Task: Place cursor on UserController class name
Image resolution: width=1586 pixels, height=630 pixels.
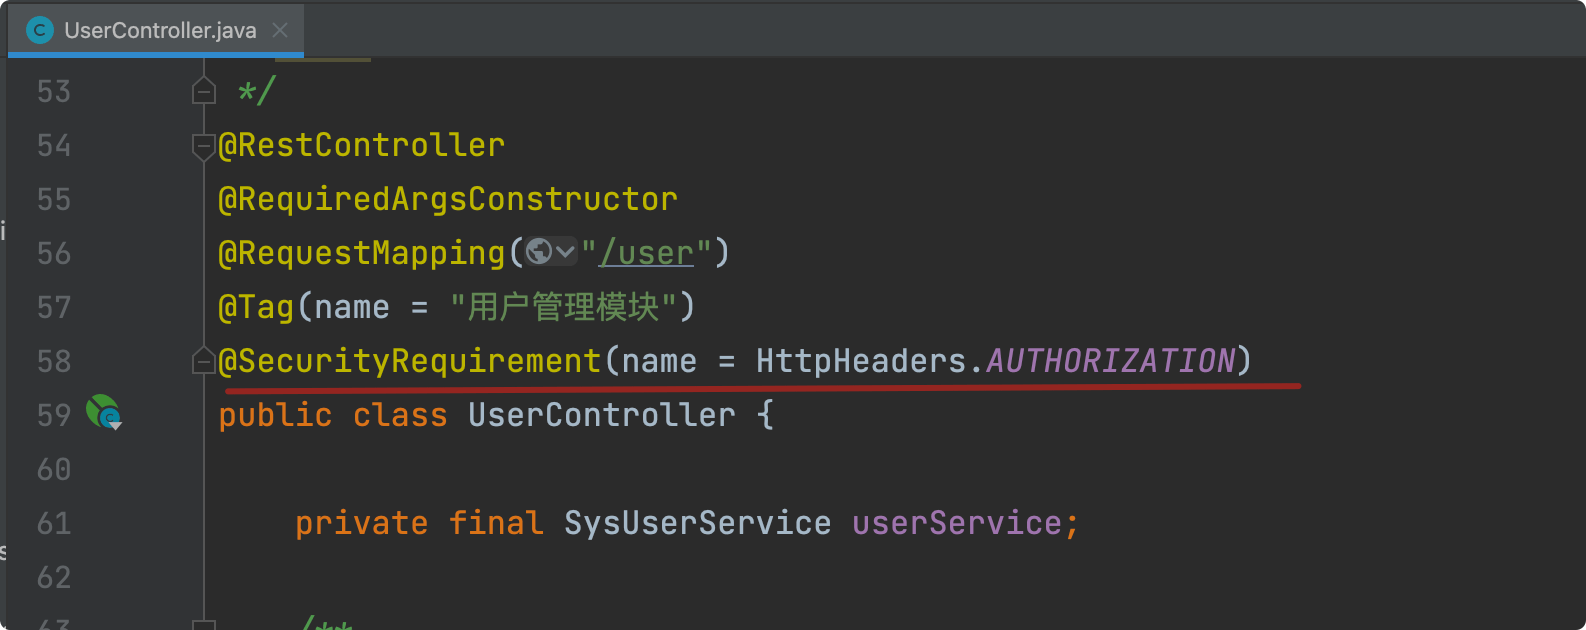Action: (x=601, y=415)
